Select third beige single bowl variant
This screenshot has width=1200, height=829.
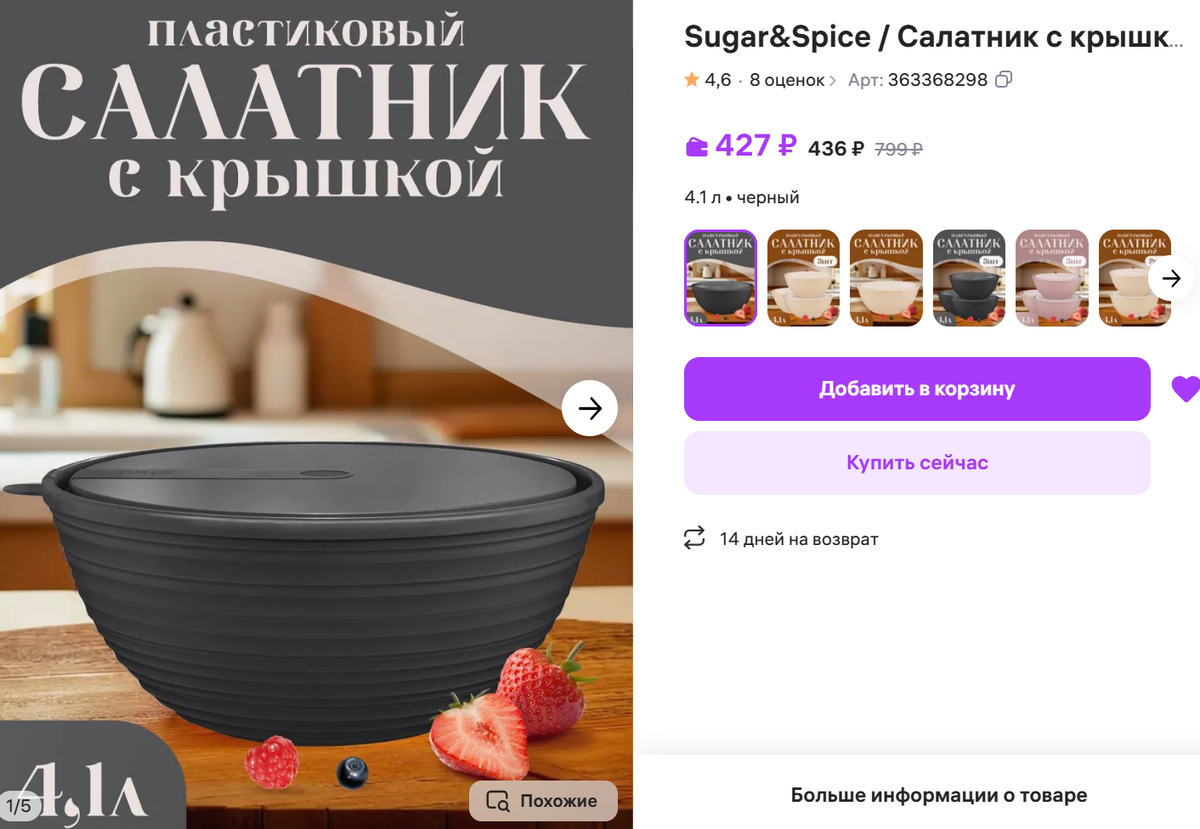[x=886, y=278]
